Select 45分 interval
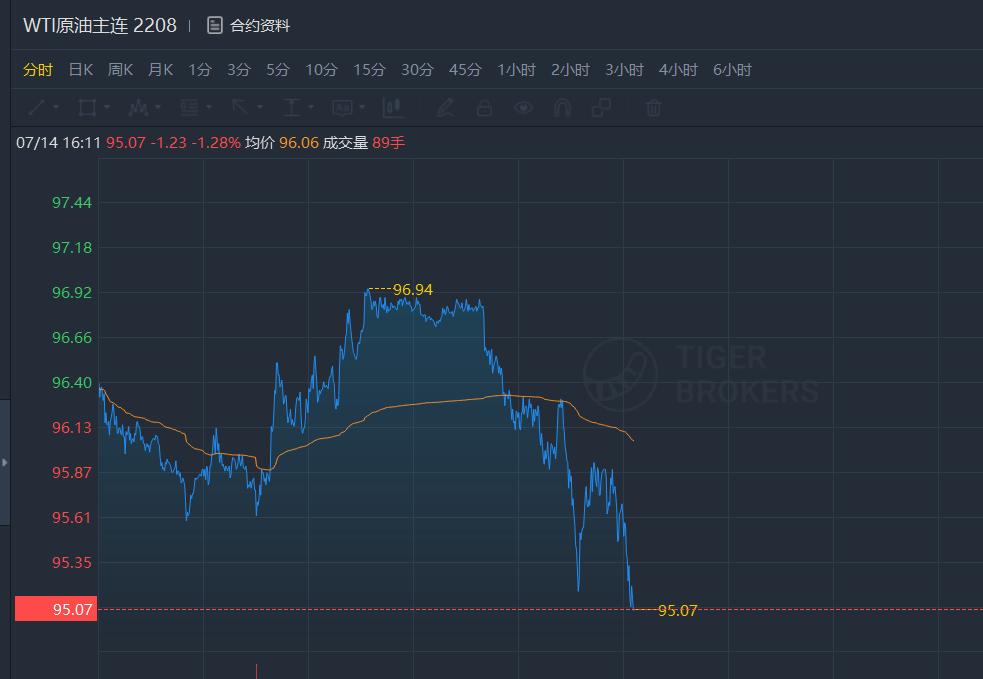The width and height of the screenshot is (983, 679). pos(465,70)
